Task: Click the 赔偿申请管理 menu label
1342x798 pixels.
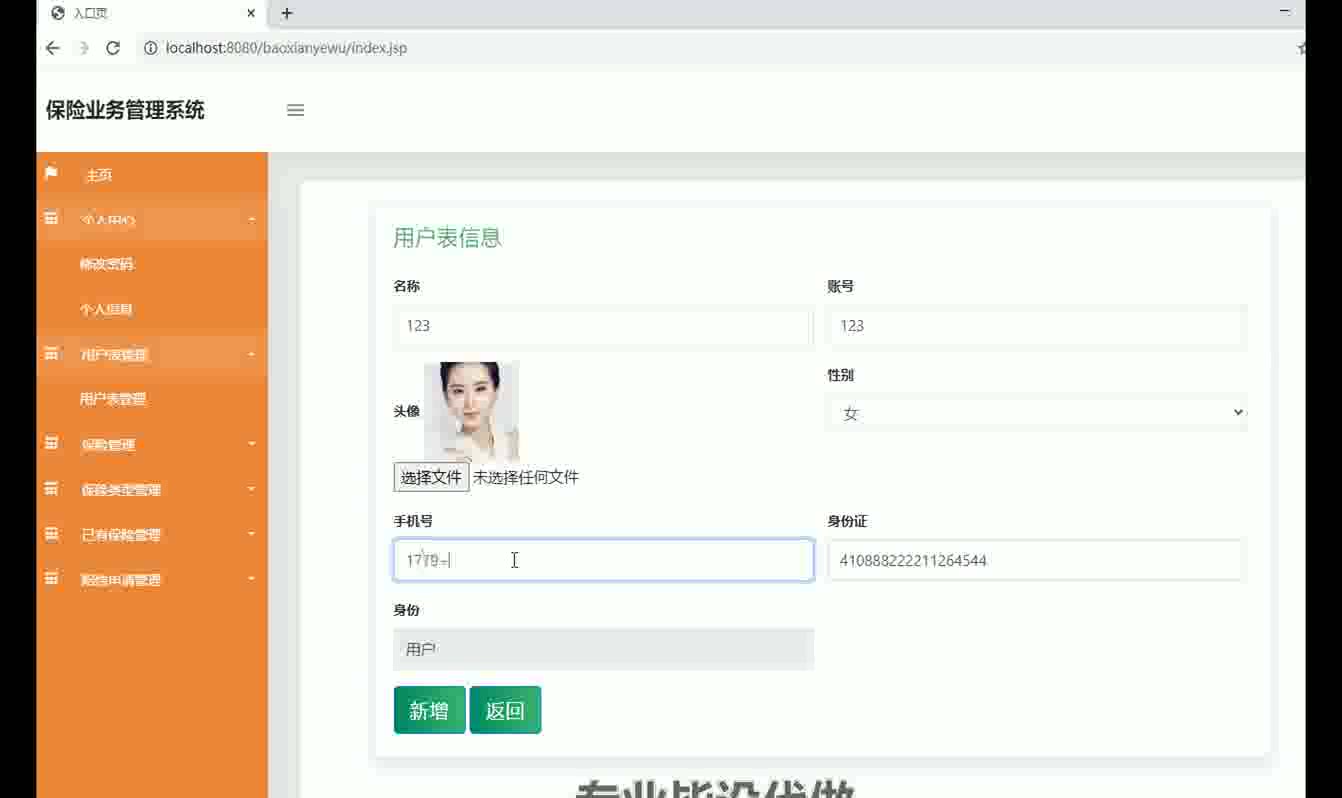Action: 120,579
